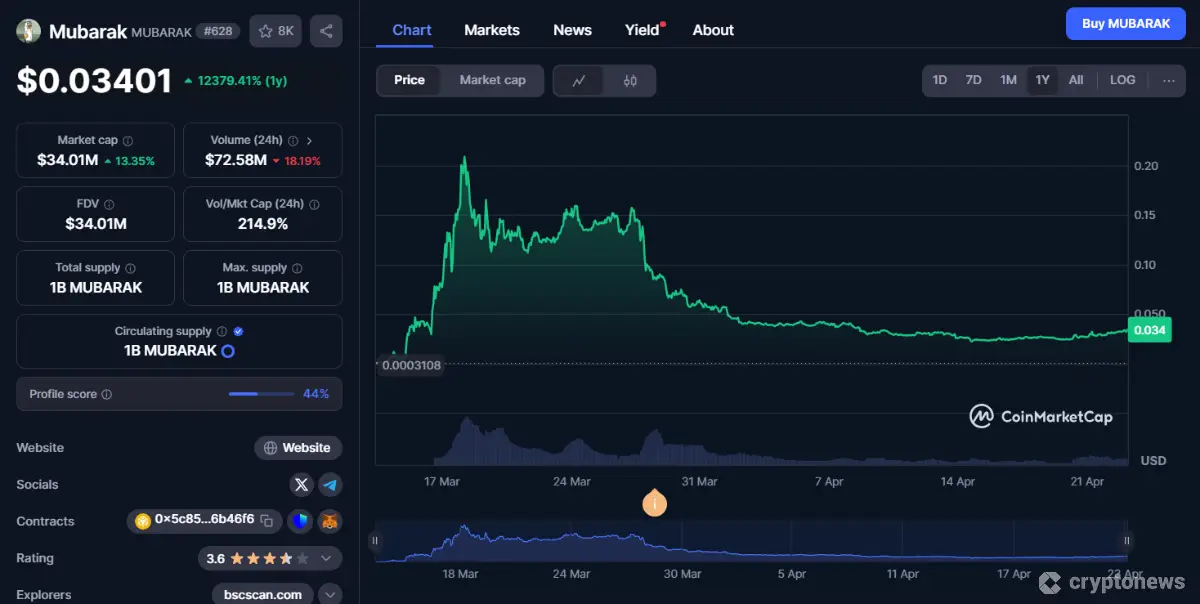Toggle LOG scale on the chart
The height and width of the screenshot is (604, 1200).
[1122, 79]
